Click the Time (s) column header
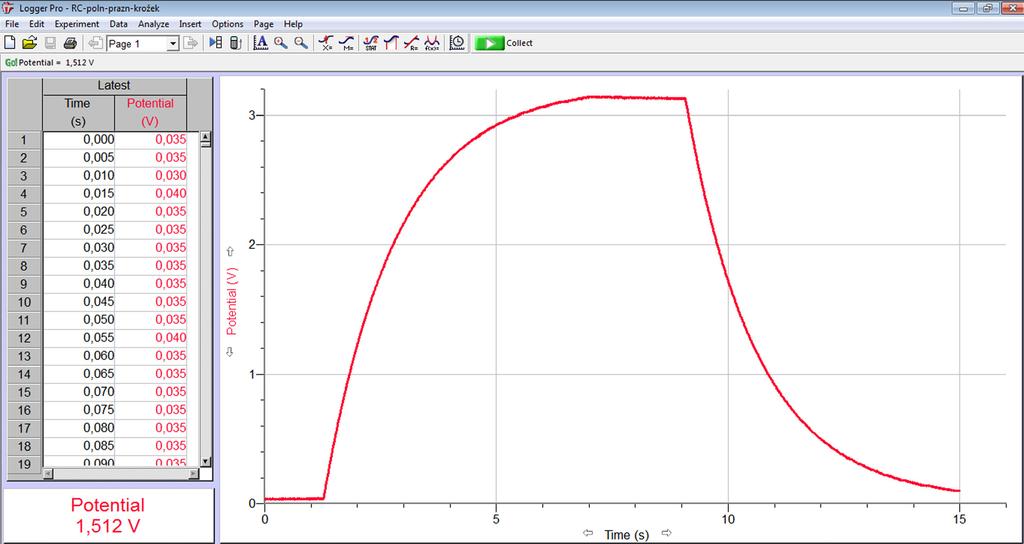Viewport: 1024px width, 544px height. 78,112
